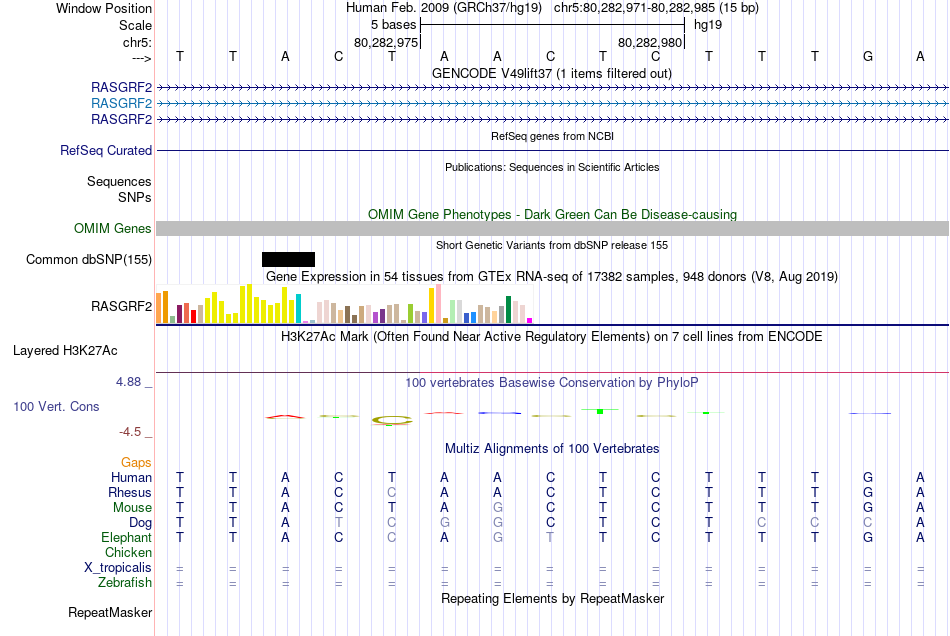Screen dimensions: 950x636
Task: Click the large G in PhyloP track
Action: tap(392, 420)
